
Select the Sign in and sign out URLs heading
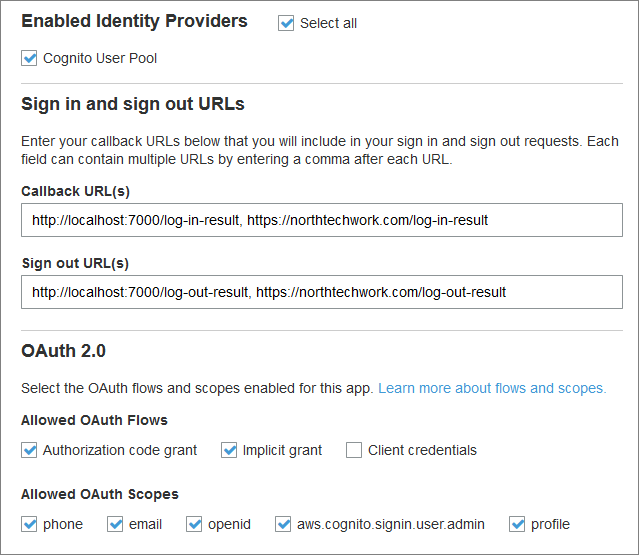point(133,104)
